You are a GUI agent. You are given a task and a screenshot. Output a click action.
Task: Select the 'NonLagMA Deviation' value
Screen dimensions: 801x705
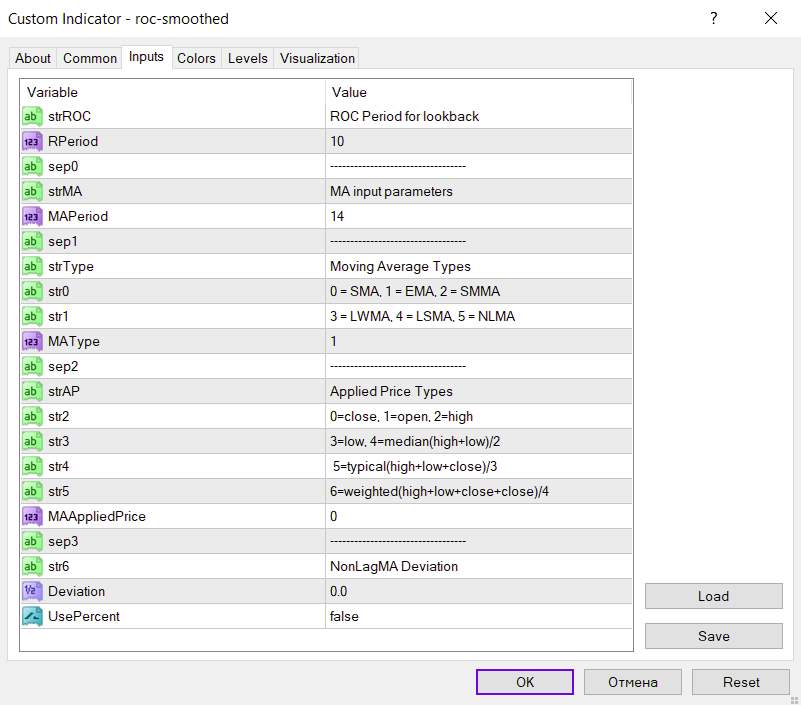pyautogui.click(x=394, y=567)
